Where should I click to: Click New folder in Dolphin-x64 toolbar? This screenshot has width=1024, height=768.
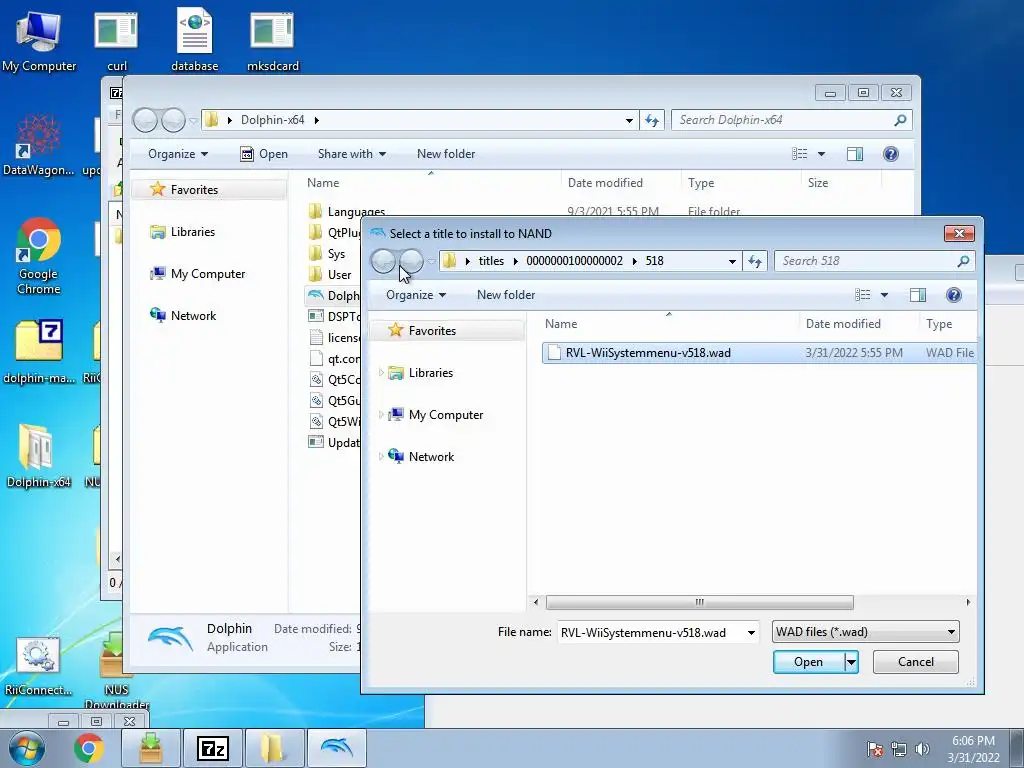446,154
